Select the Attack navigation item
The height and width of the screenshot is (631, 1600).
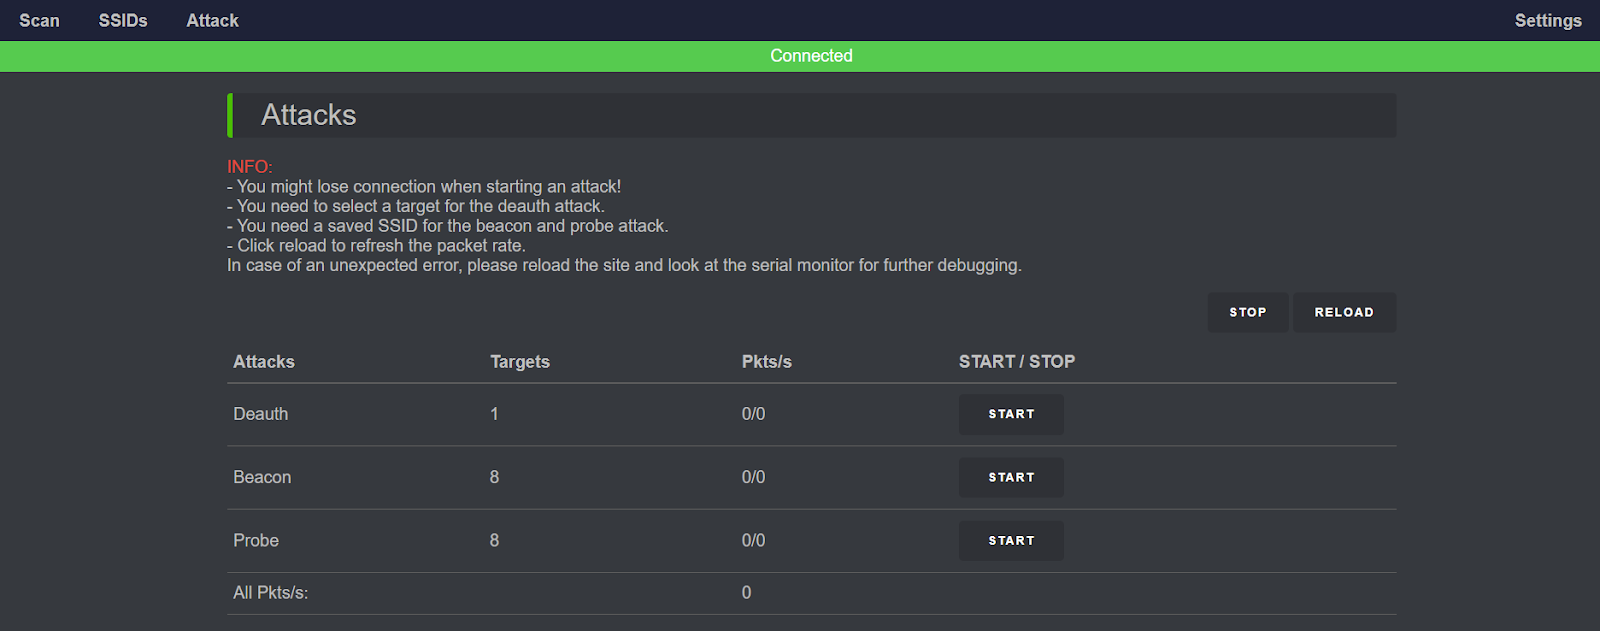[x=212, y=20]
